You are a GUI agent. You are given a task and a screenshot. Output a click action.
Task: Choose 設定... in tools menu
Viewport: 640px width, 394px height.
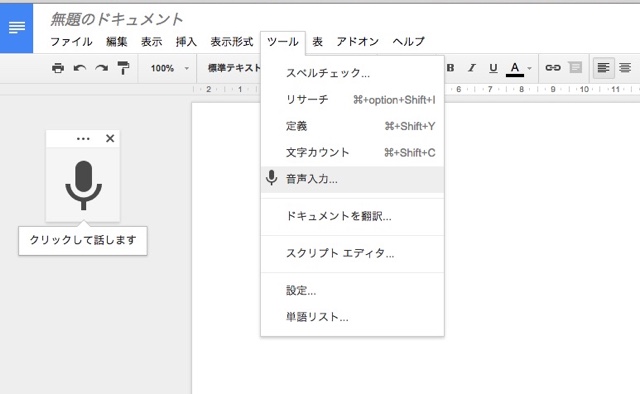coord(352,291)
